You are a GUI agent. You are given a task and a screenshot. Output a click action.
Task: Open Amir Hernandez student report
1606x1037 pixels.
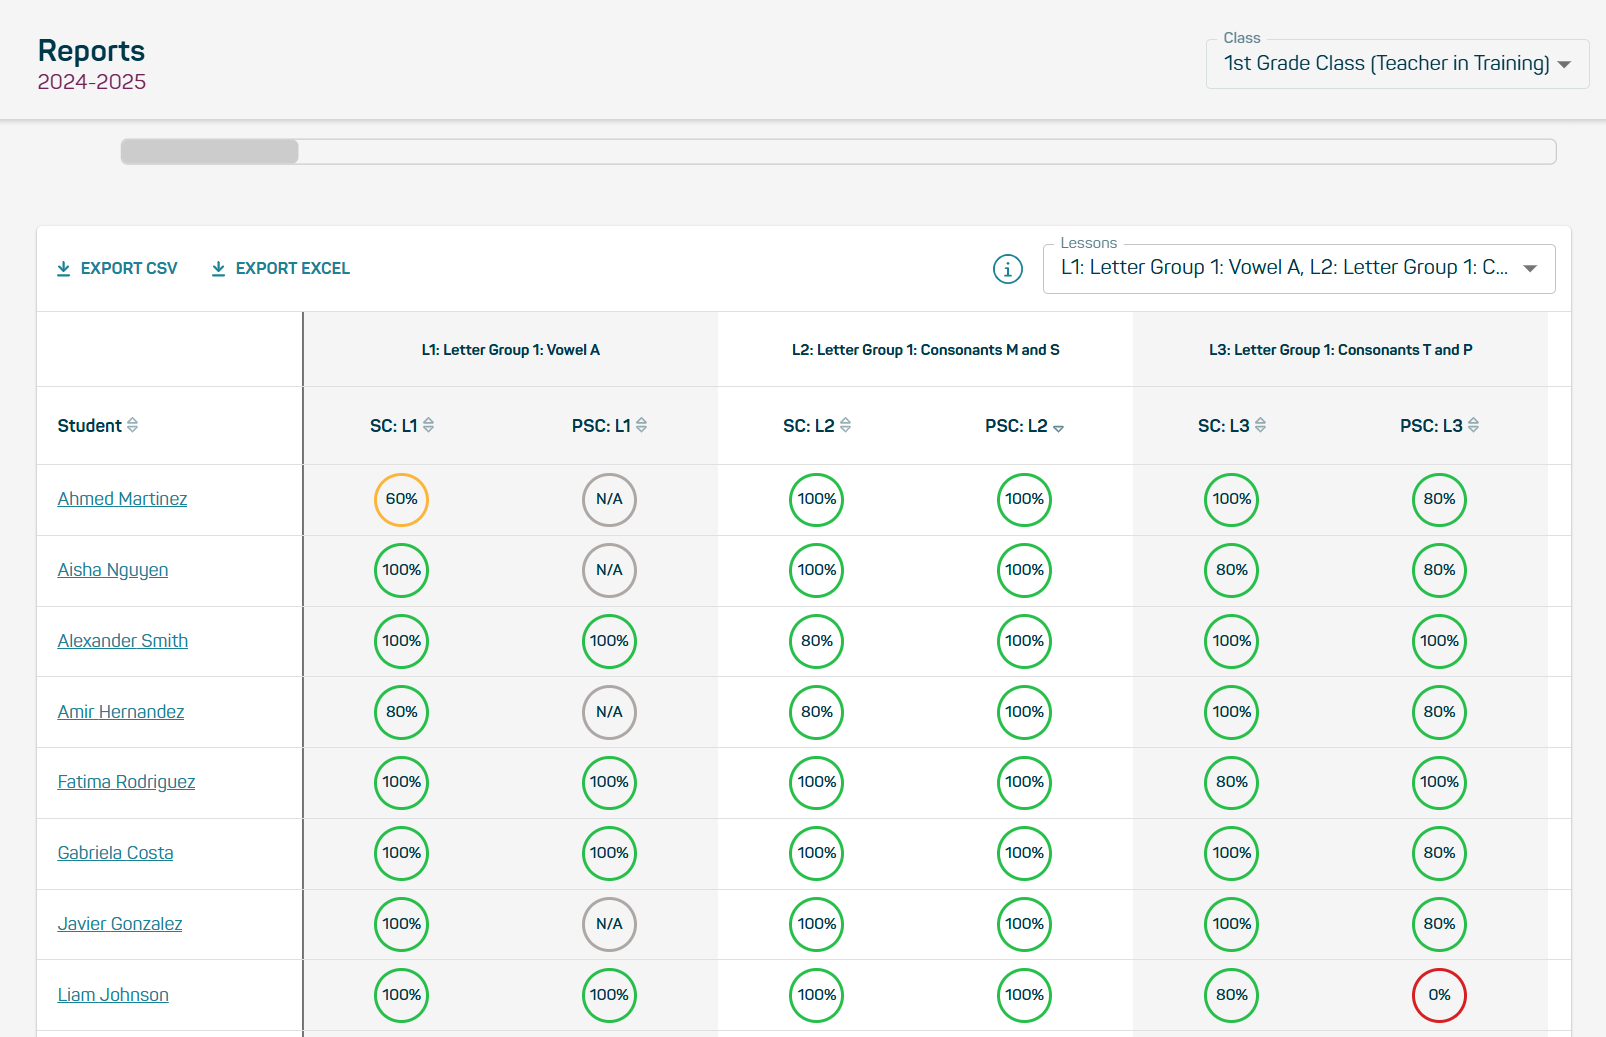121,712
